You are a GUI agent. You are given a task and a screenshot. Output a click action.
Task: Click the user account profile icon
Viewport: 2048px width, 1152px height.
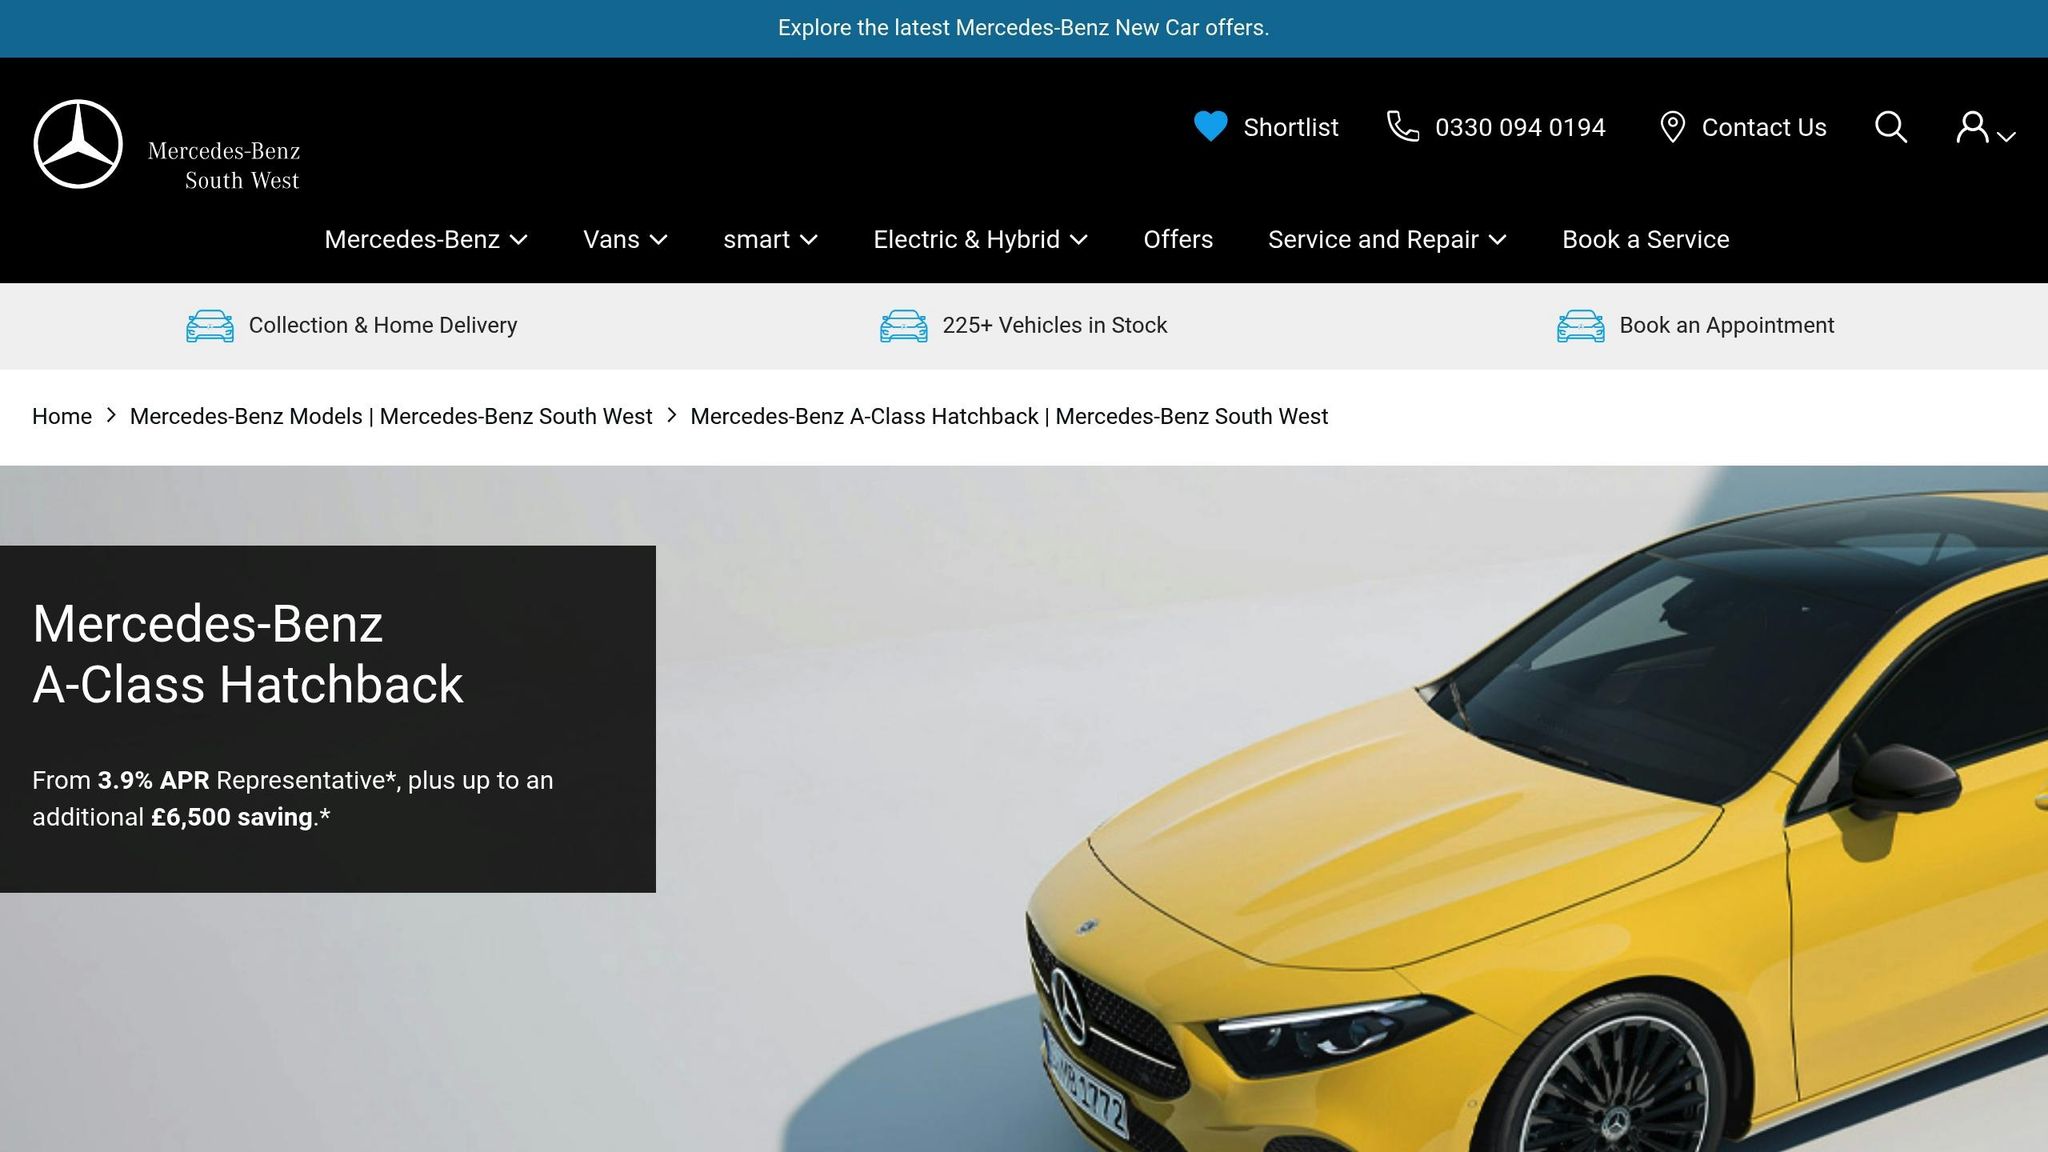(1973, 128)
